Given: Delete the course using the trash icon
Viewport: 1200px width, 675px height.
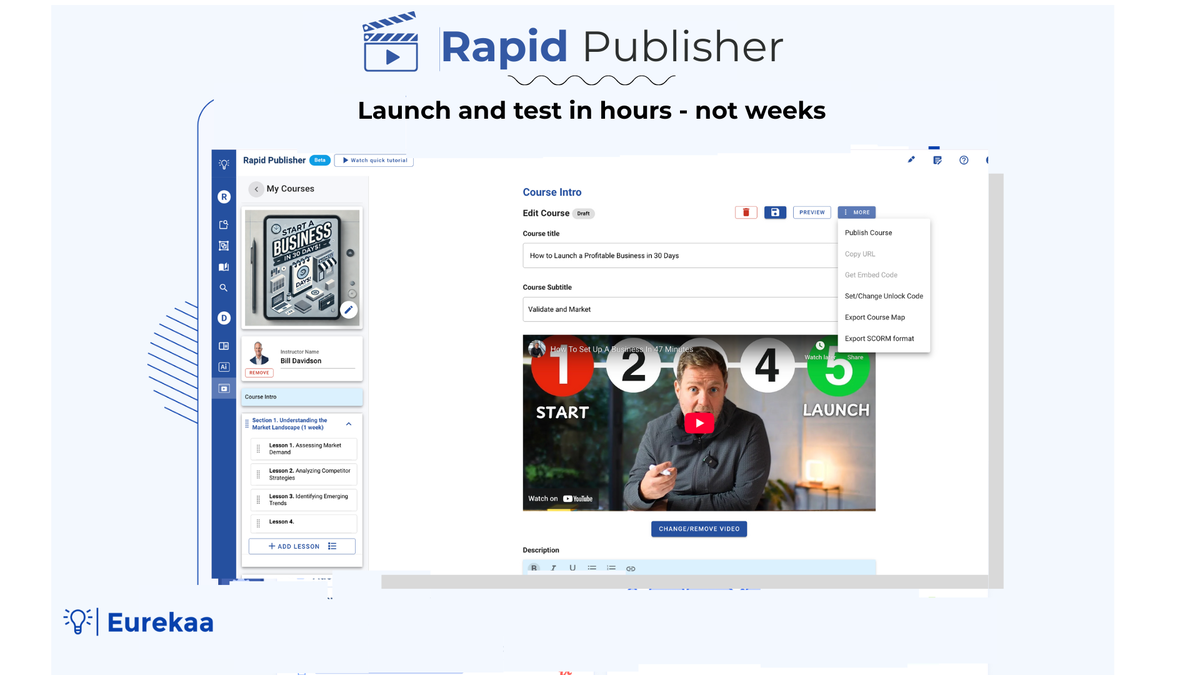Looking at the screenshot, I should [745, 212].
